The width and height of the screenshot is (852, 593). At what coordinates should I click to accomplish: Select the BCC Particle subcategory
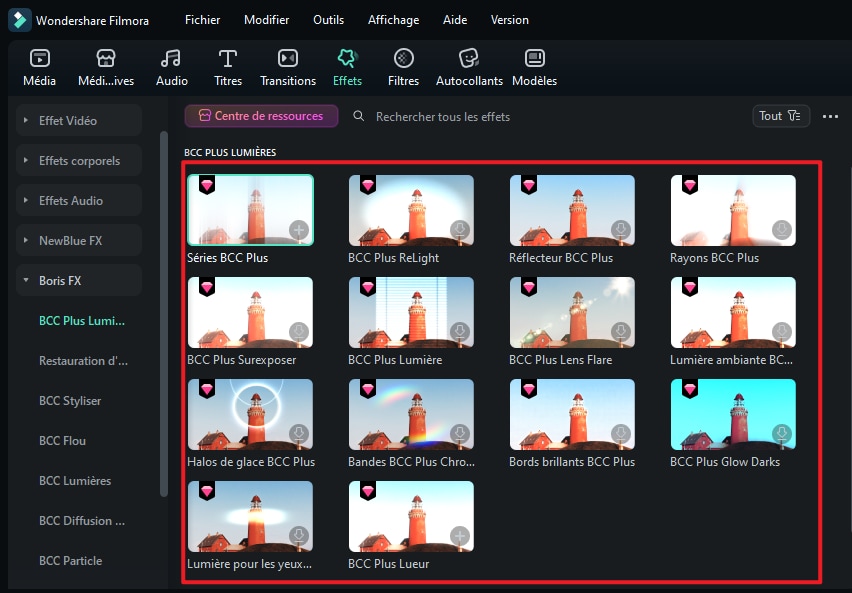point(71,561)
